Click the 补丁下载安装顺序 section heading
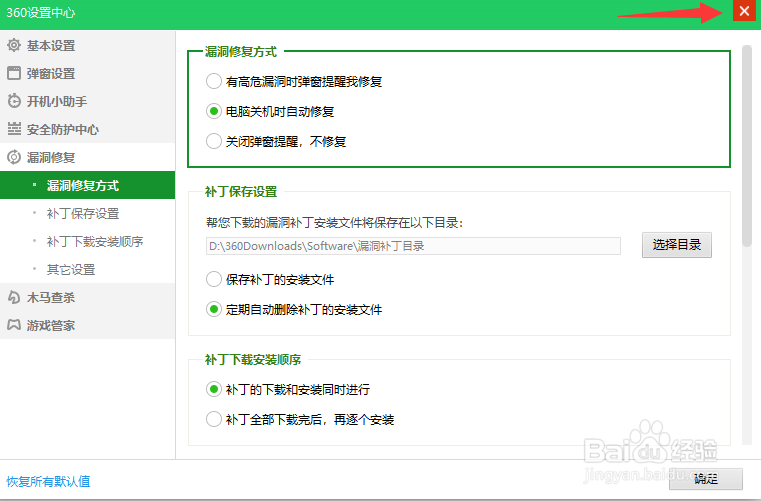 click(253, 360)
